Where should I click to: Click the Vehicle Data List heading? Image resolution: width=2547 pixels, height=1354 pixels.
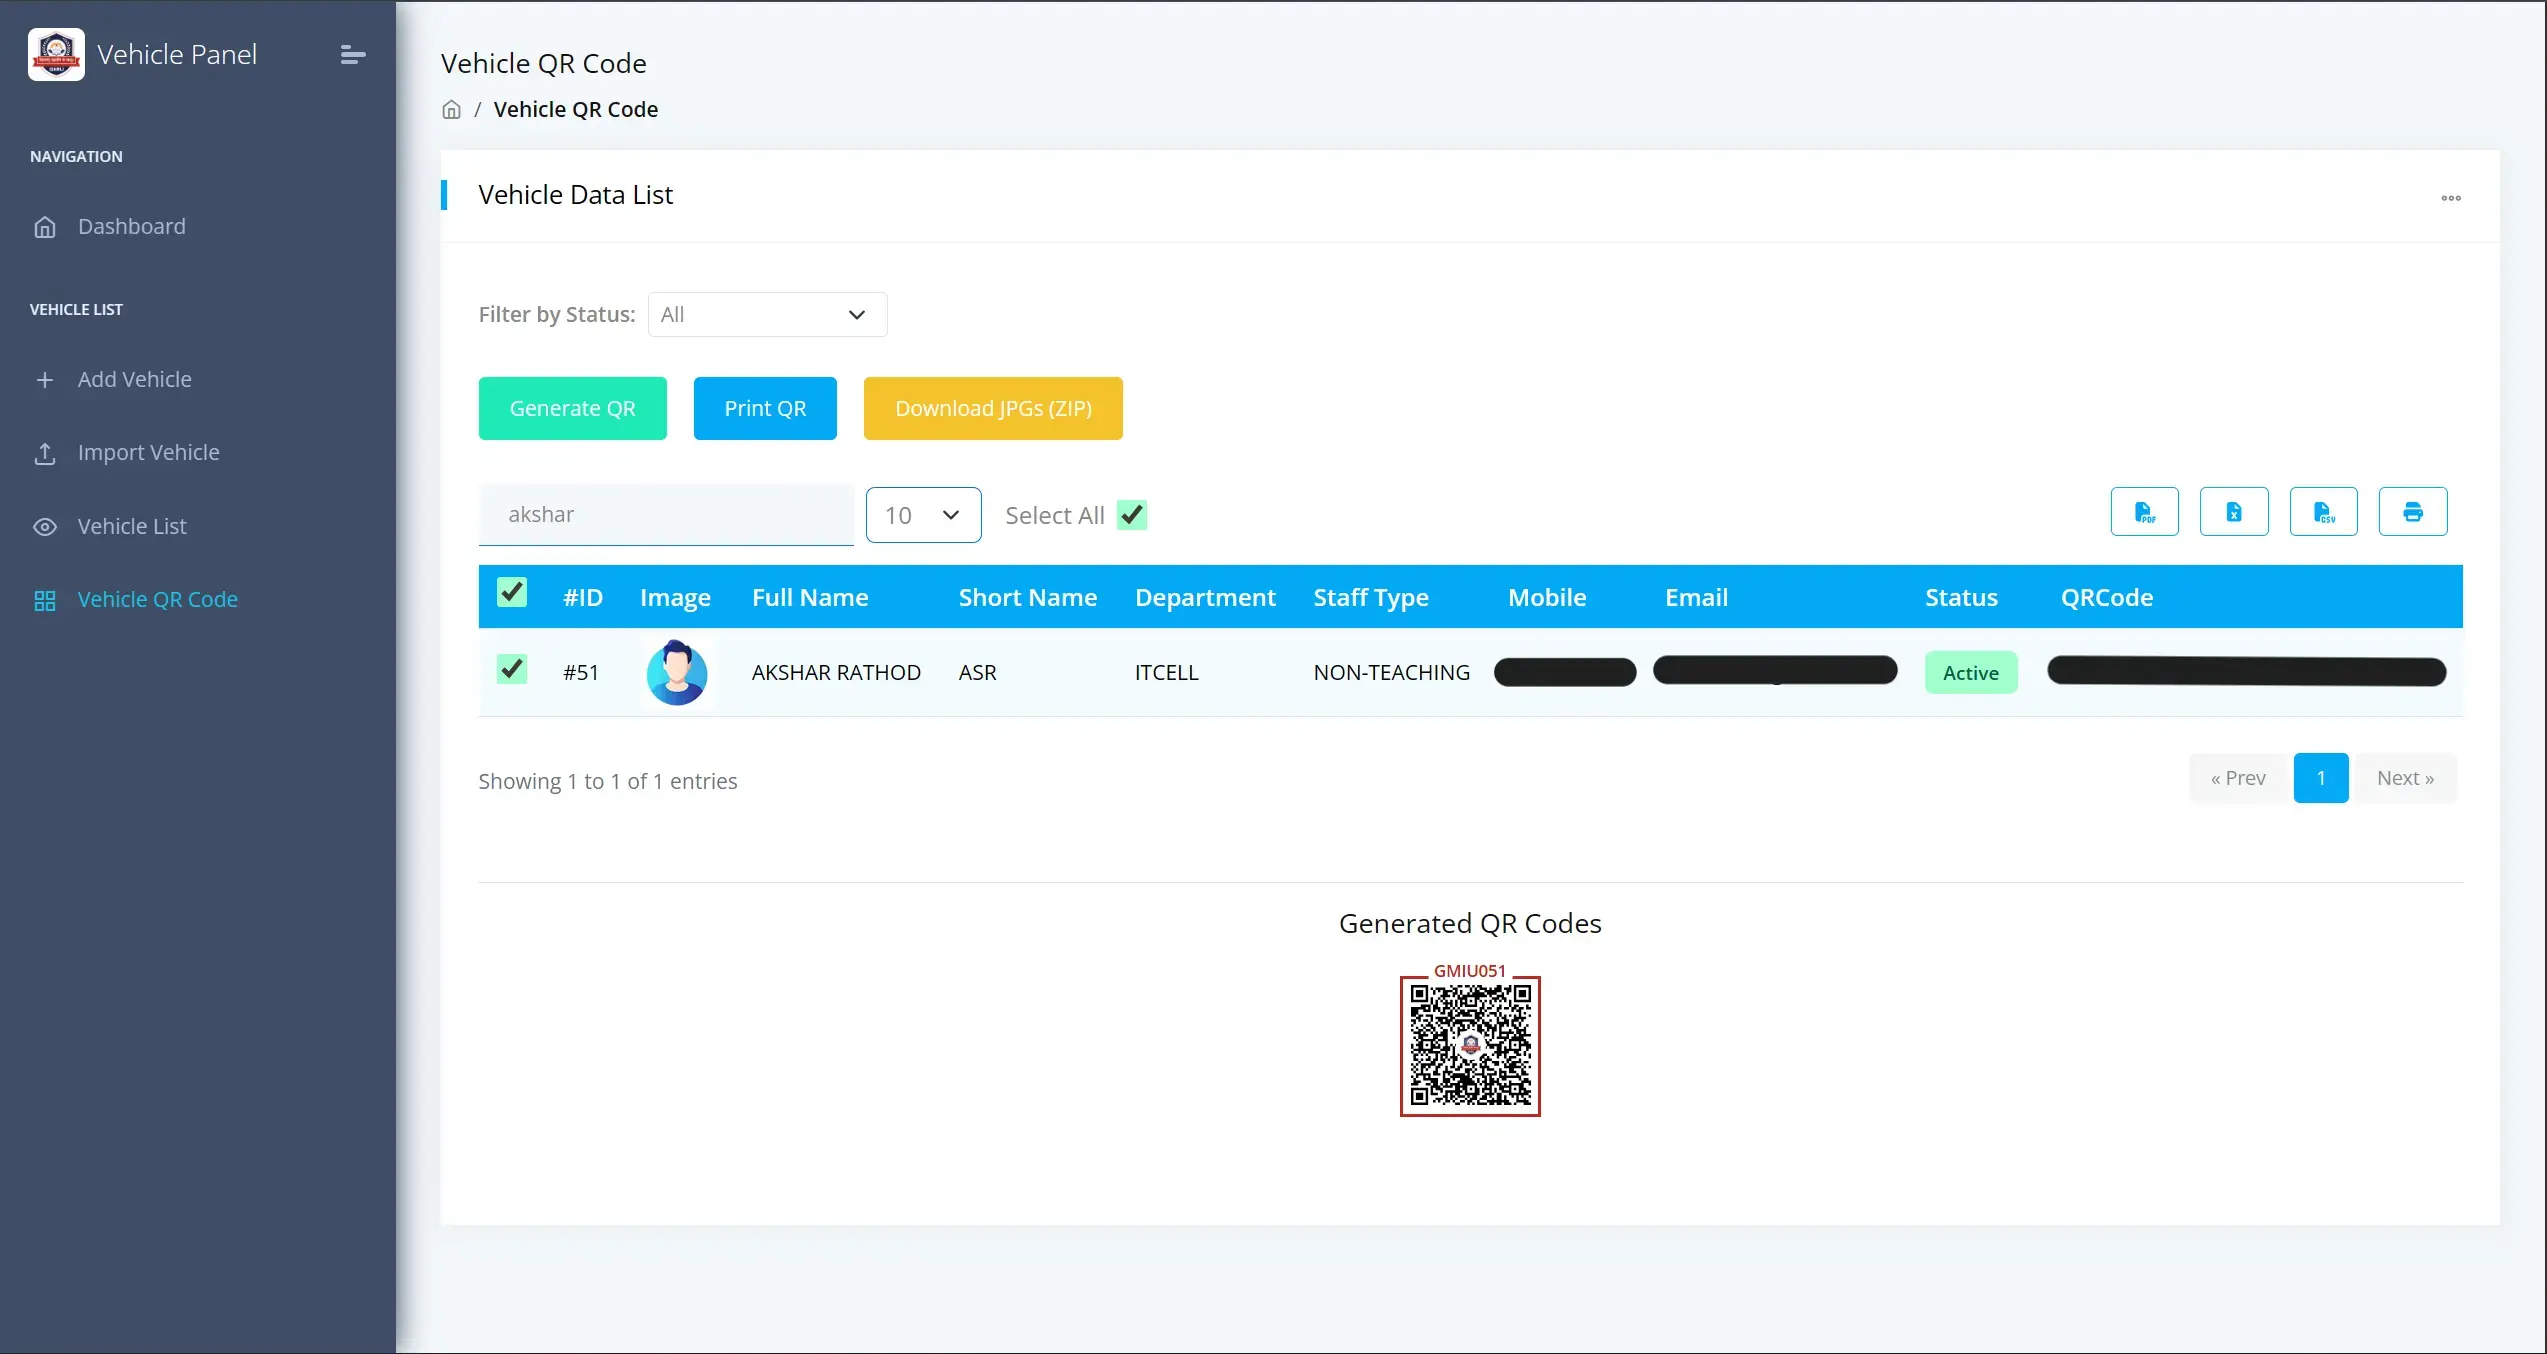[575, 195]
